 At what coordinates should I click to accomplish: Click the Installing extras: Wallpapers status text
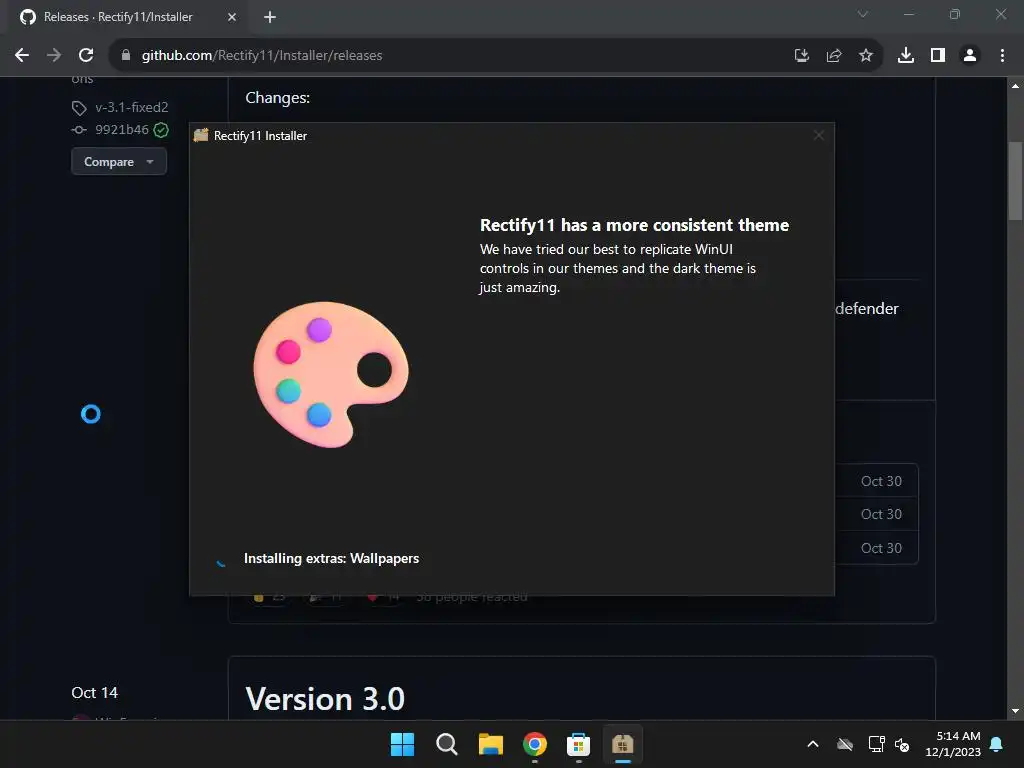coord(331,558)
